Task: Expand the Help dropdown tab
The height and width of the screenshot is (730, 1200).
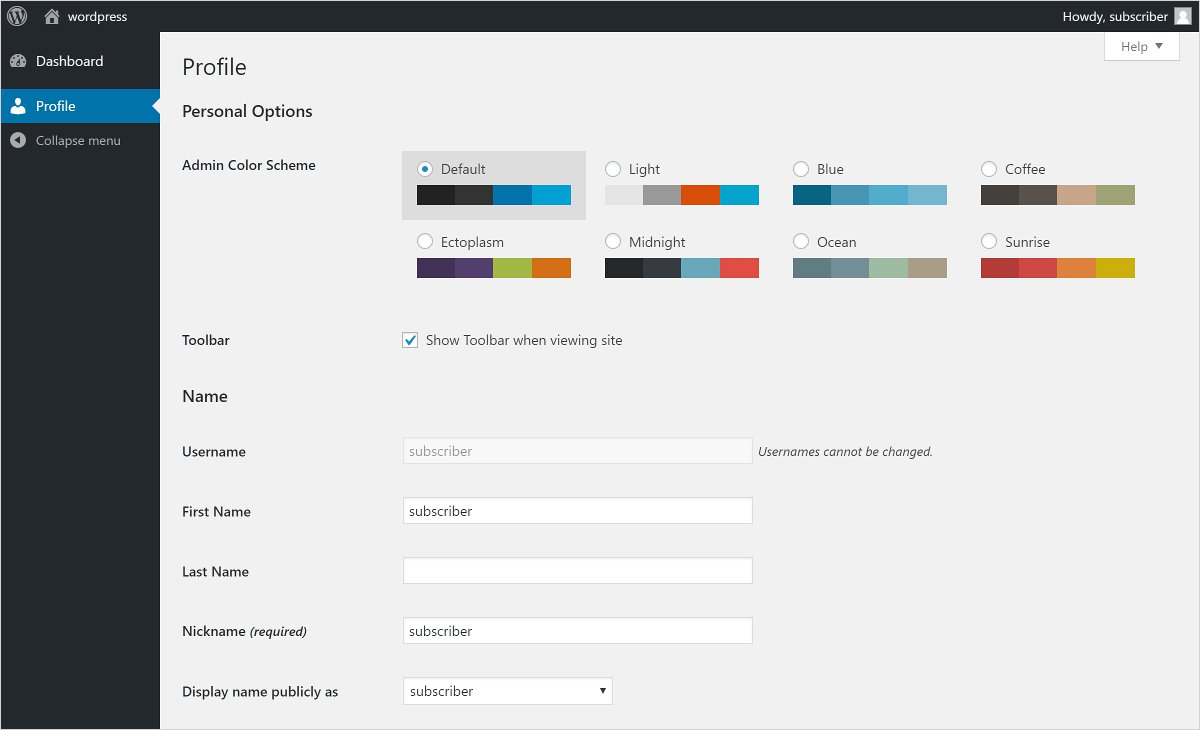Action: [1141, 46]
